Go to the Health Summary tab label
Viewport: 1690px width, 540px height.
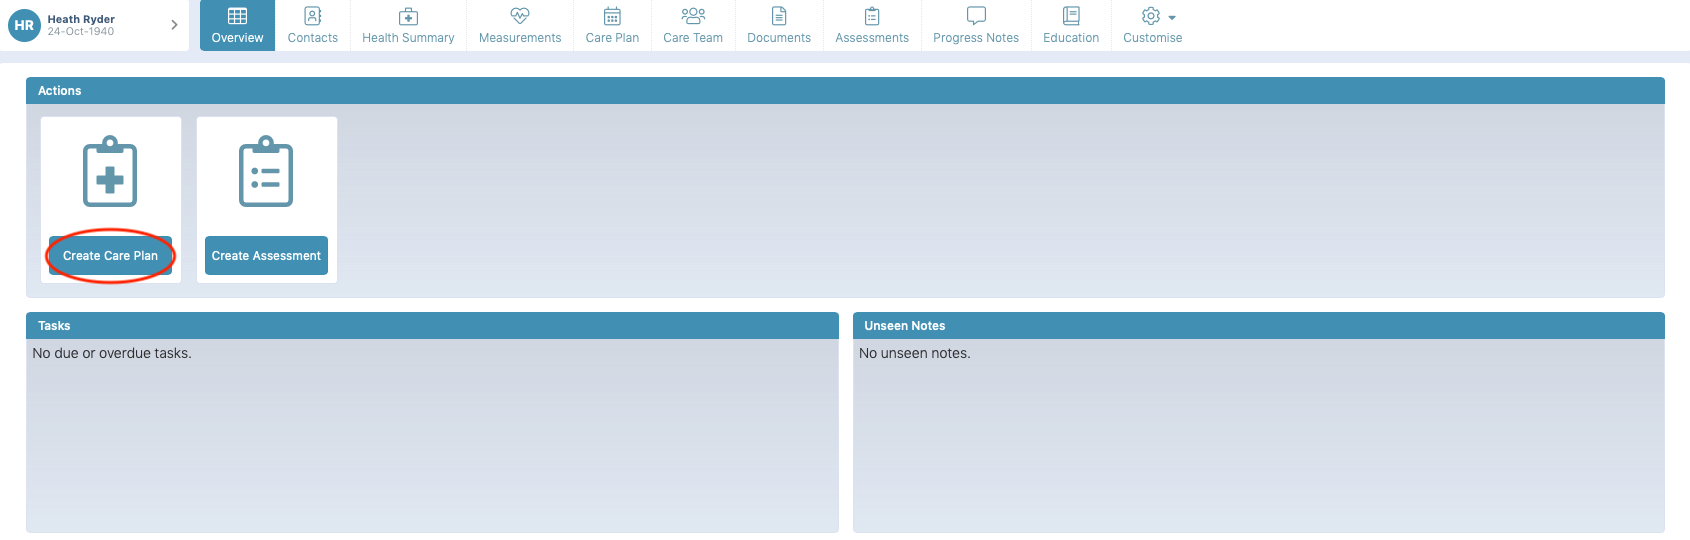point(408,38)
